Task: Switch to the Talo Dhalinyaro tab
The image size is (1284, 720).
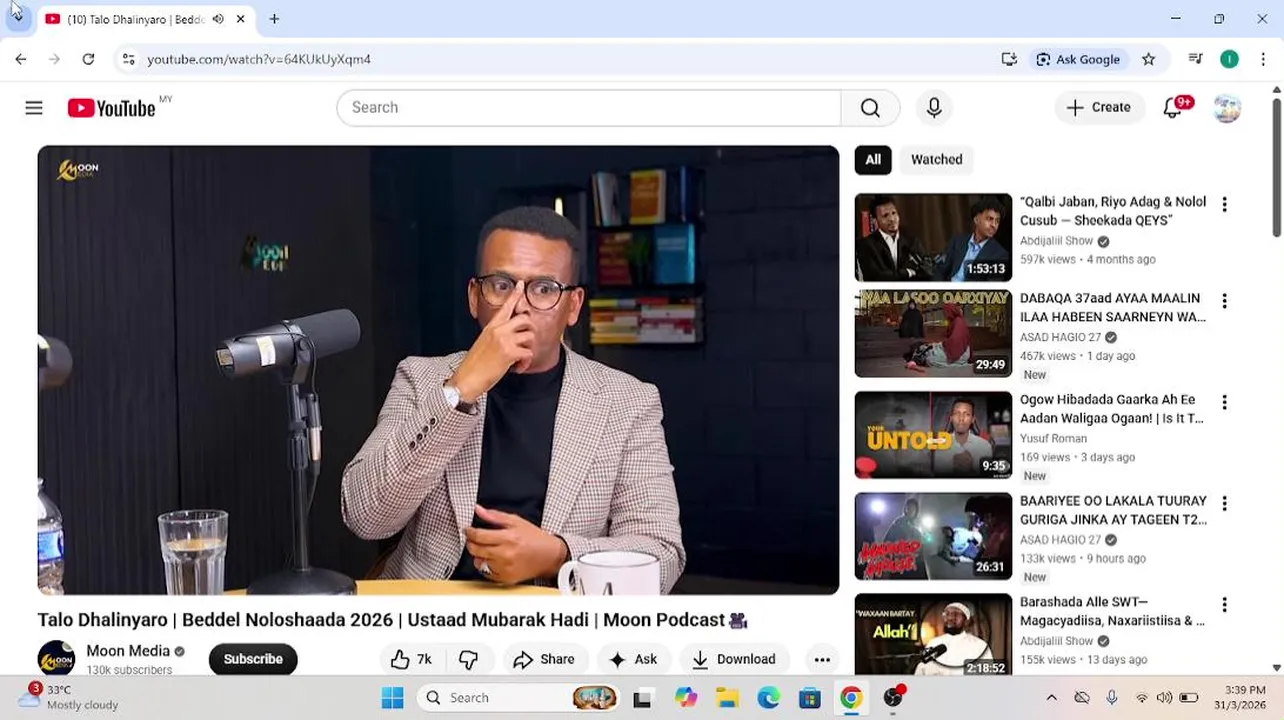Action: [x=134, y=19]
